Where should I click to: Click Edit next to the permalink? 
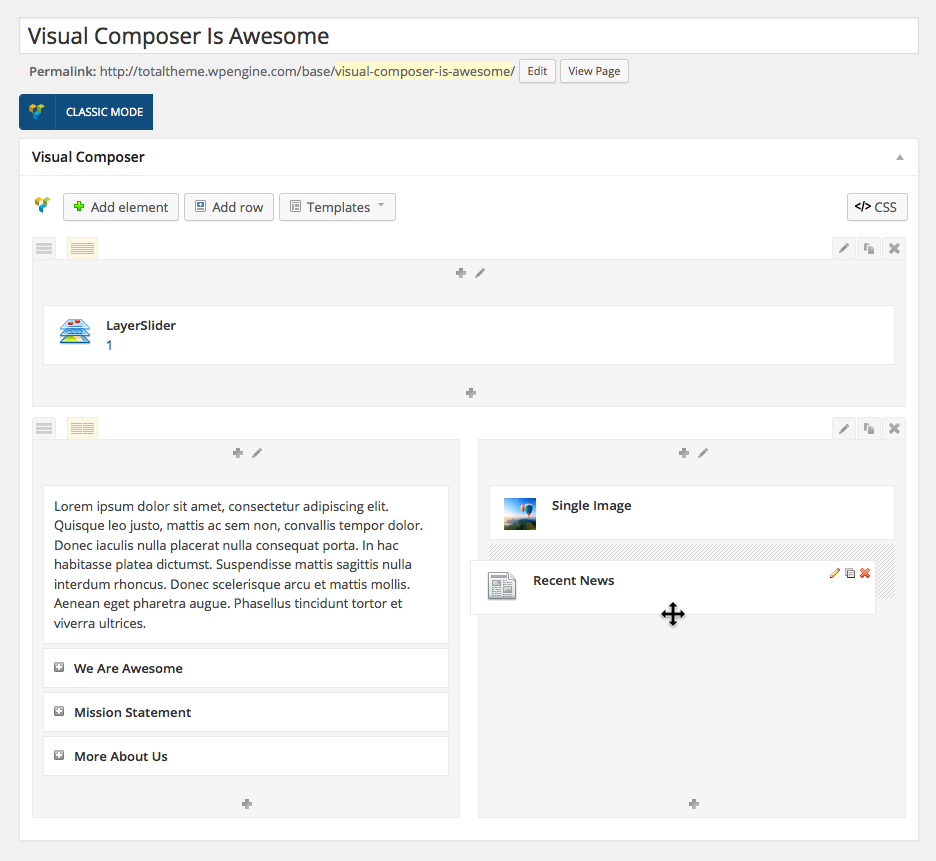pos(537,71)
